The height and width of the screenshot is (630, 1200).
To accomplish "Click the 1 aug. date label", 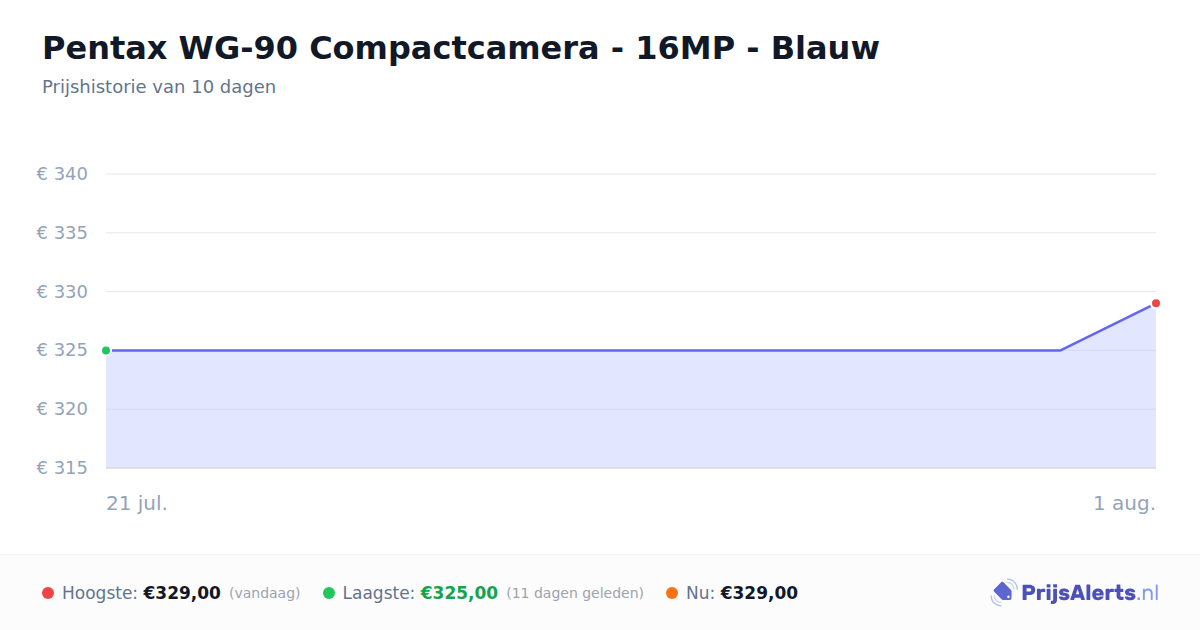I will tap(1124, 503).
